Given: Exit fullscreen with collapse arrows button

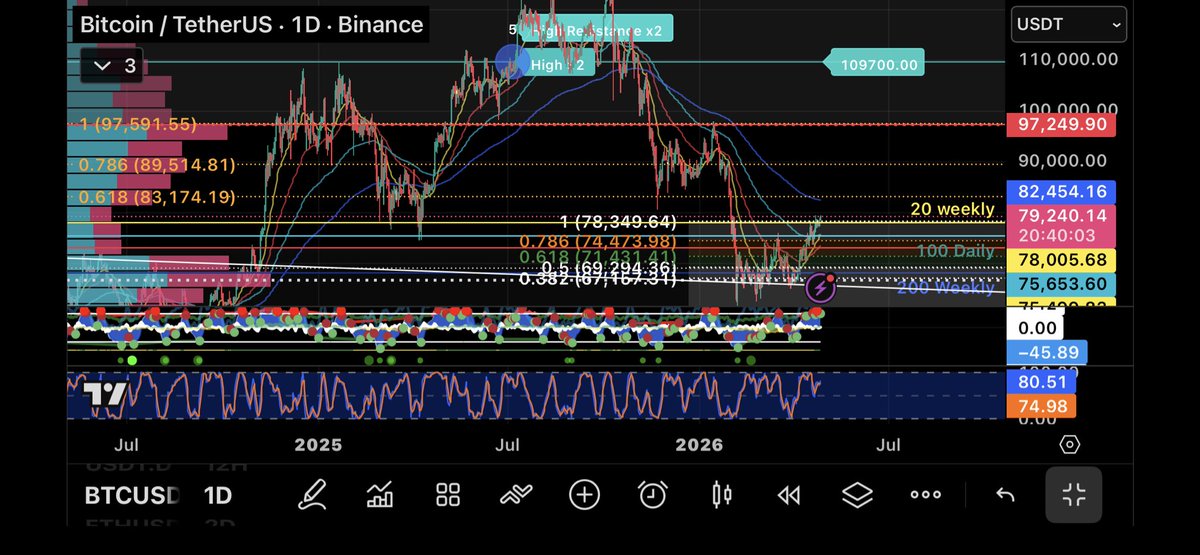Looking at the screenshot, I should point(1074,494).
